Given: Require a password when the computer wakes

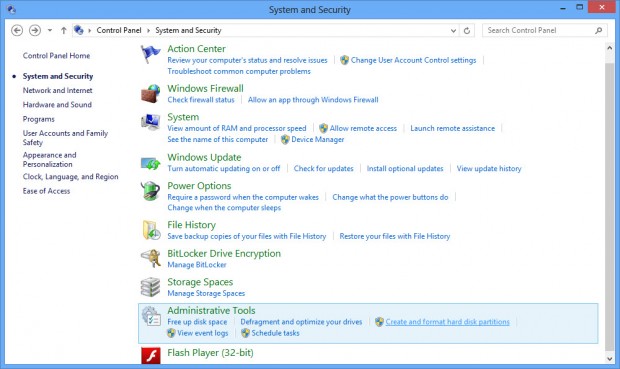Looking at the screenshot, I should pos(243,197).
